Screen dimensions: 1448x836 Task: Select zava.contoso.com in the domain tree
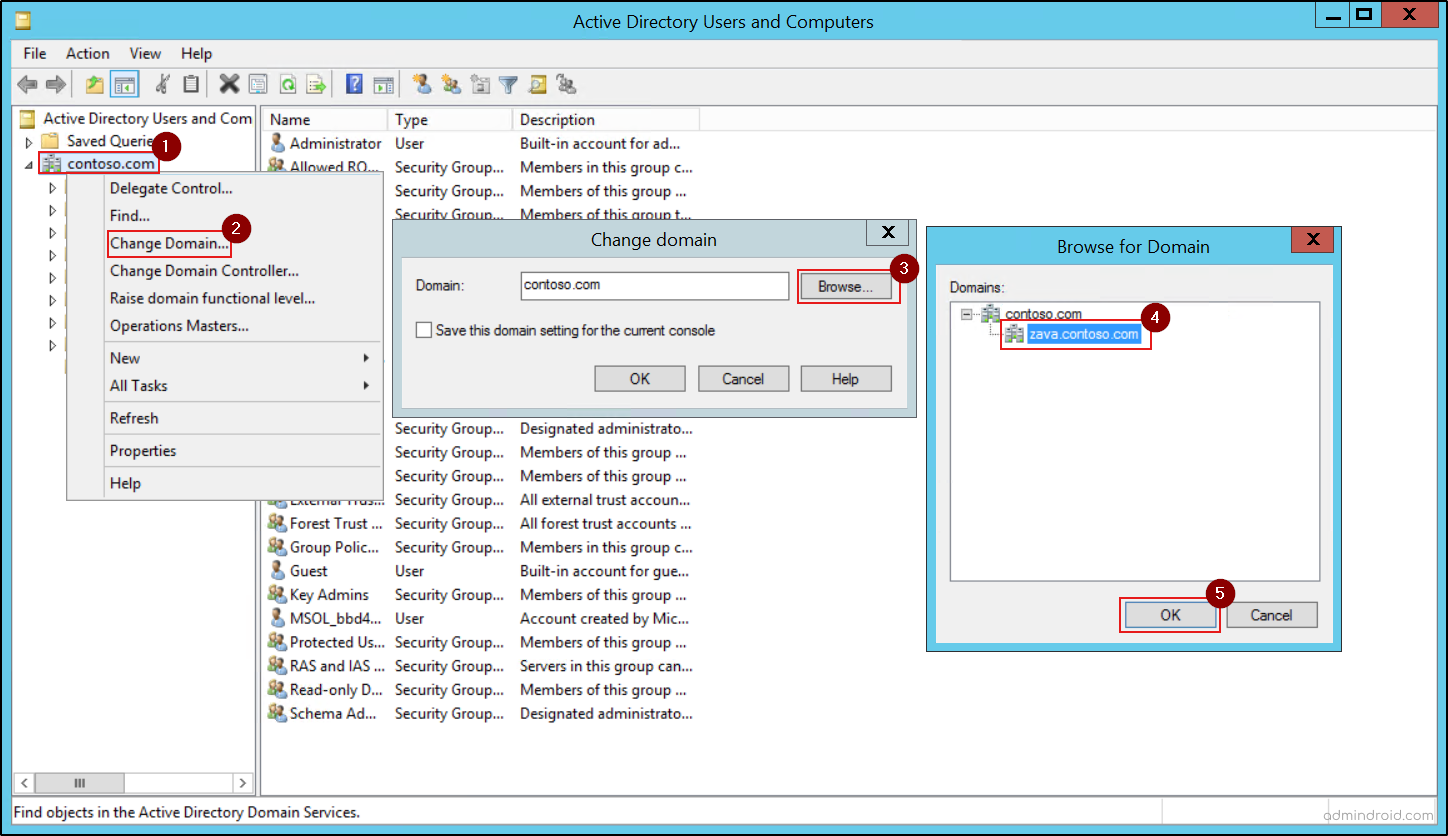point(1083,333)
